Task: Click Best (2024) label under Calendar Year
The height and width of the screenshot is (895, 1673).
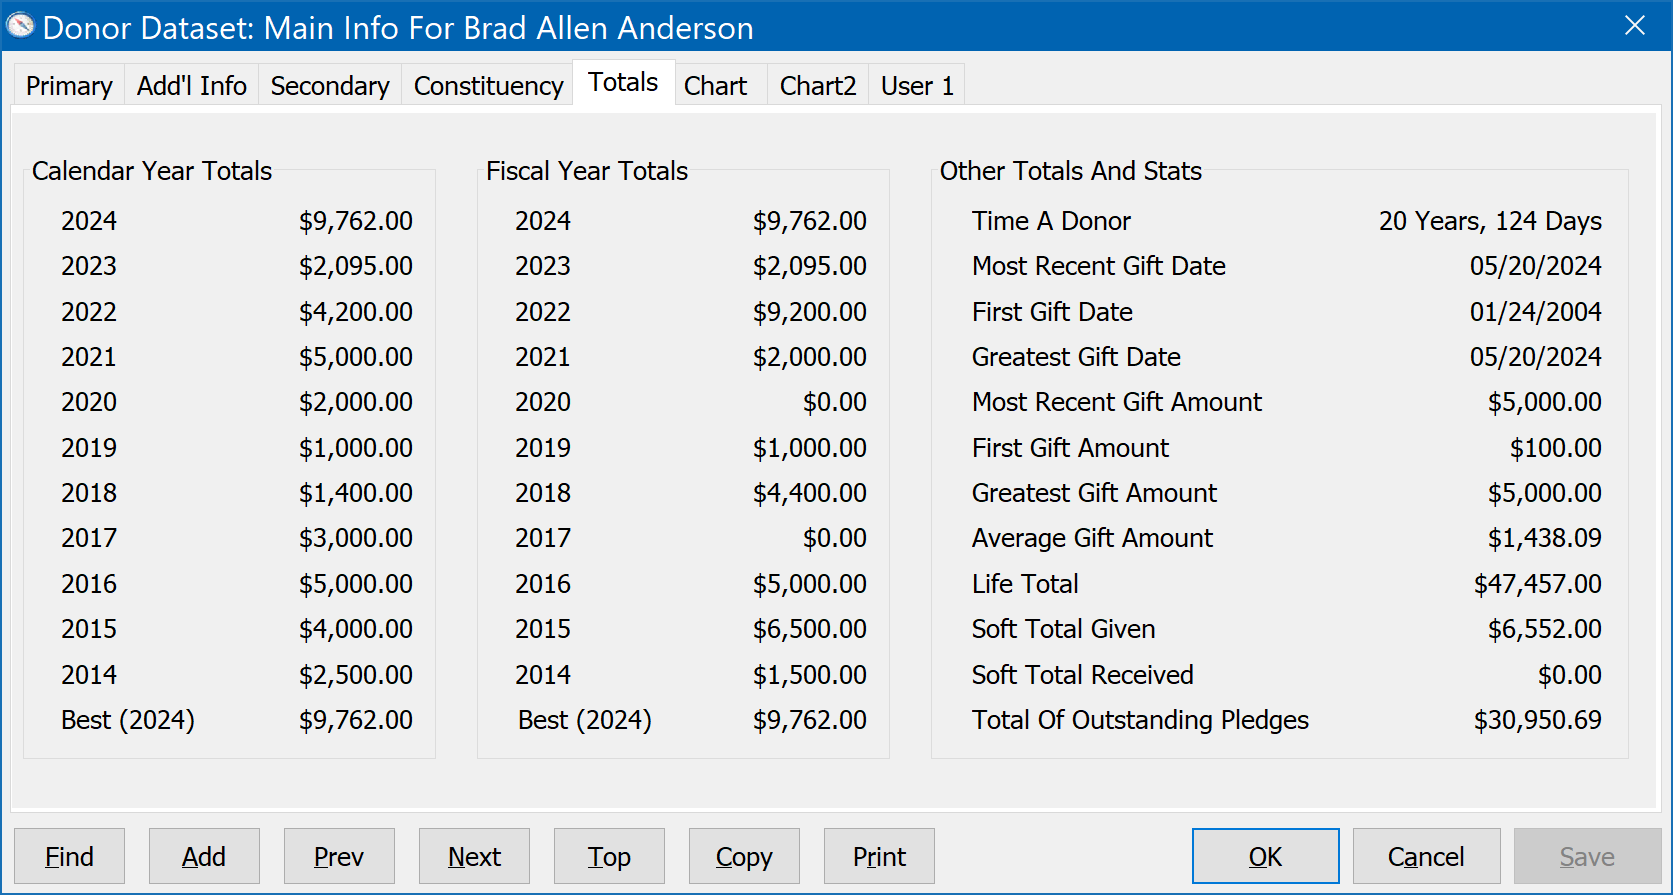Action: pyautogui.click(x=128, y=720)
